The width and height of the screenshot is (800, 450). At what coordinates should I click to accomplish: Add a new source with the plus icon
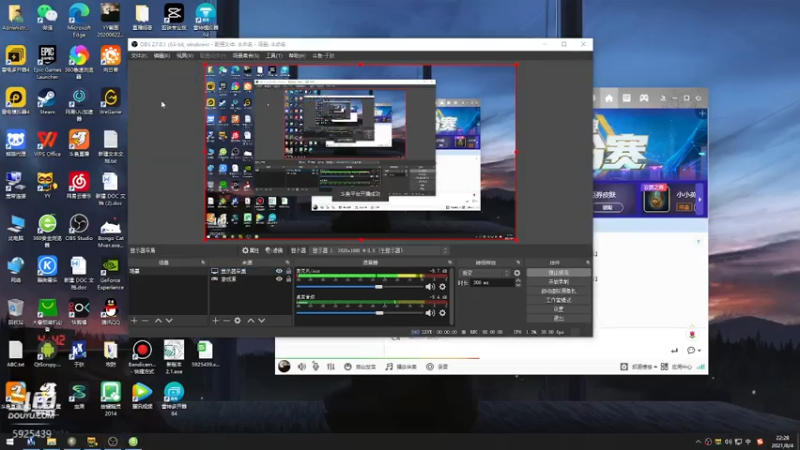[x=215, y=320]
